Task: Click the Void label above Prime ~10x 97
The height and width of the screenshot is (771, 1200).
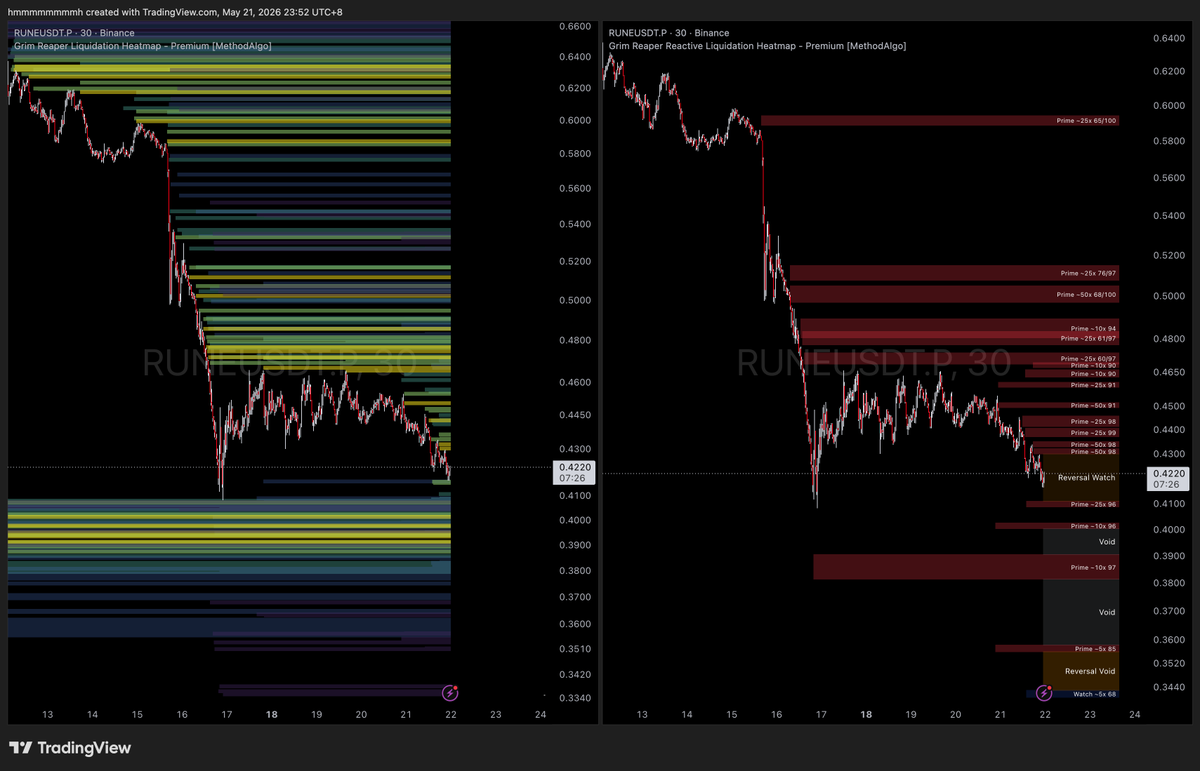Action: [x=1107, y=542]
